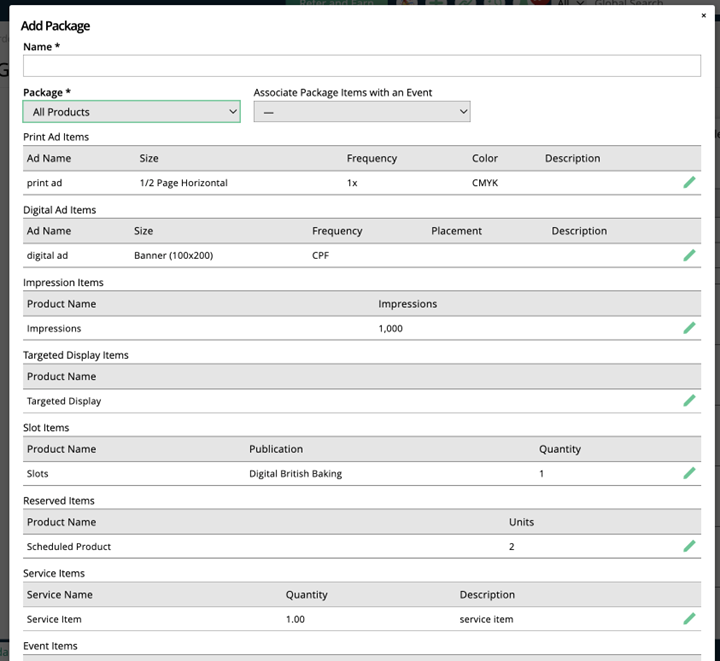This screenshot has width=720, height=661.
Task: Select the 'CPF' frequency cell
Action: 321,255
